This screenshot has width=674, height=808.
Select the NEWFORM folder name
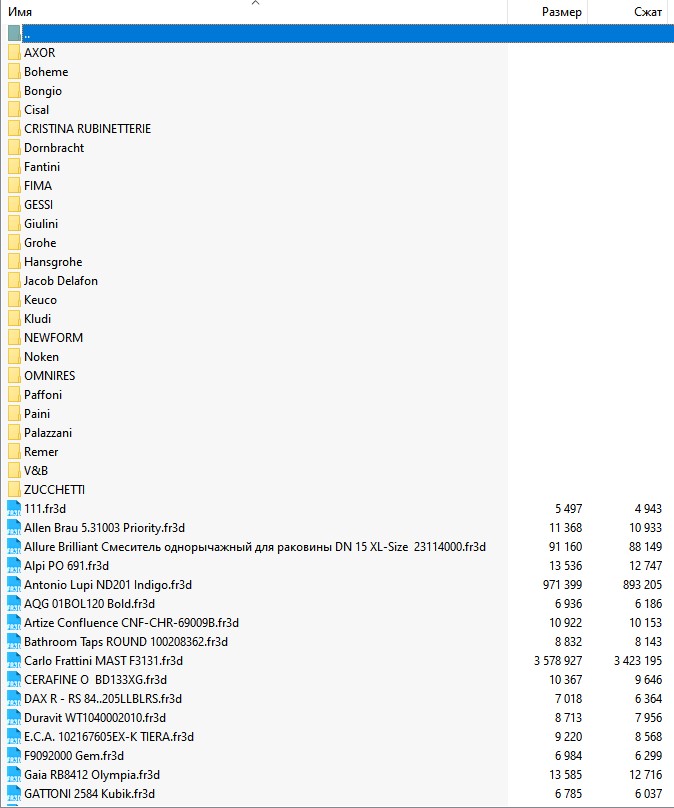click(54, 338)
